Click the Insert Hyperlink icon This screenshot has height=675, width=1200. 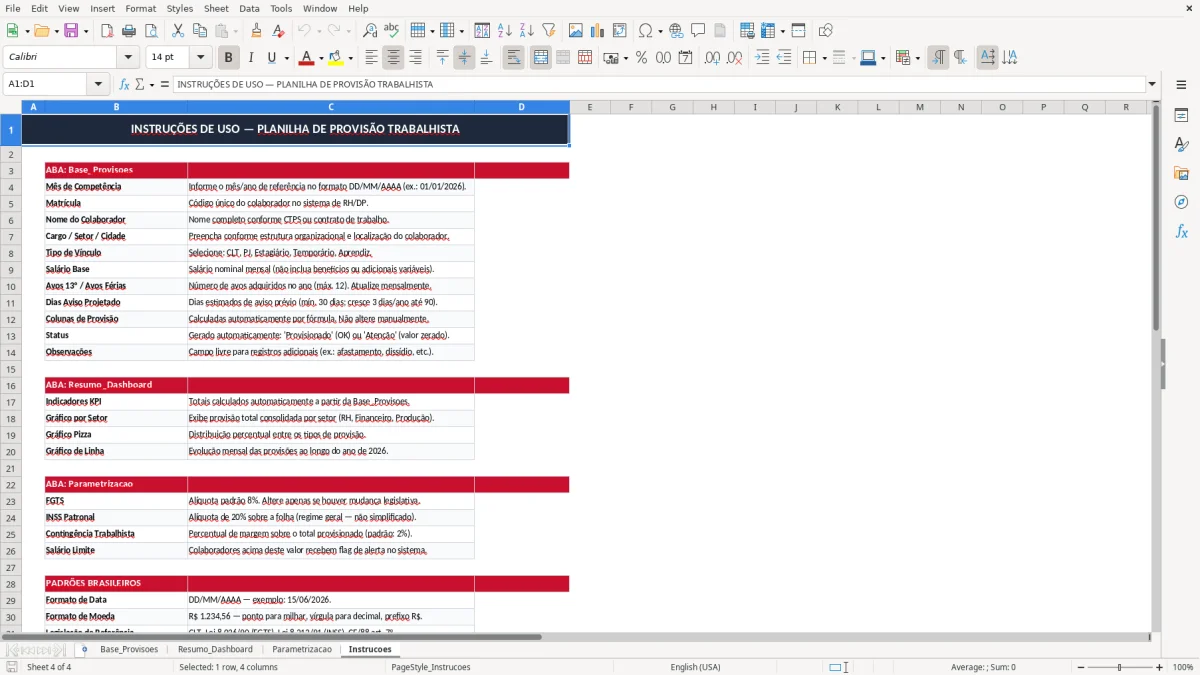(677, 31)
